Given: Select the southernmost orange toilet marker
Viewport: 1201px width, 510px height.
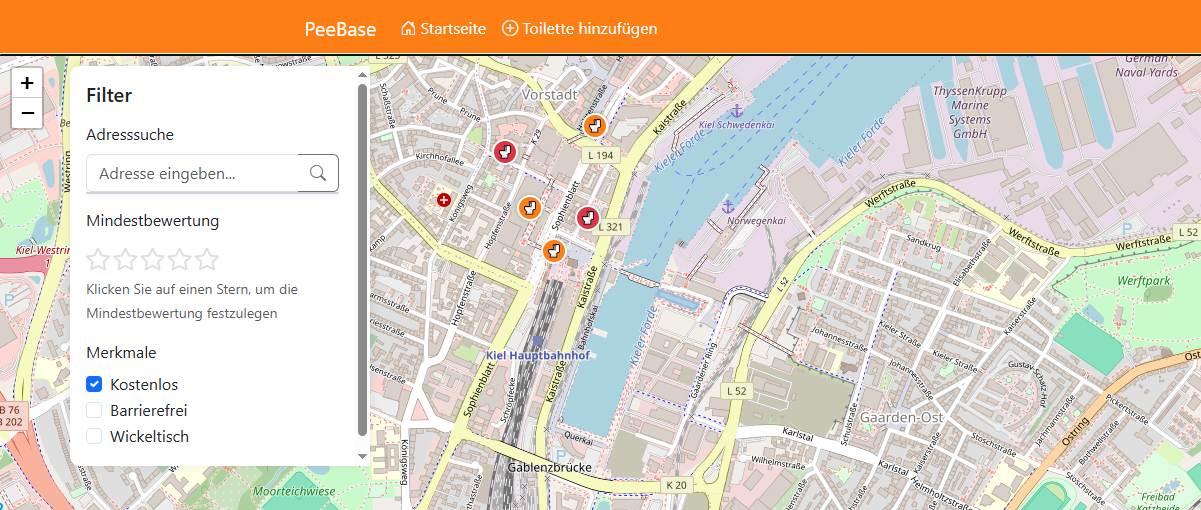Looking at the screenshot, I should (554, 250).
